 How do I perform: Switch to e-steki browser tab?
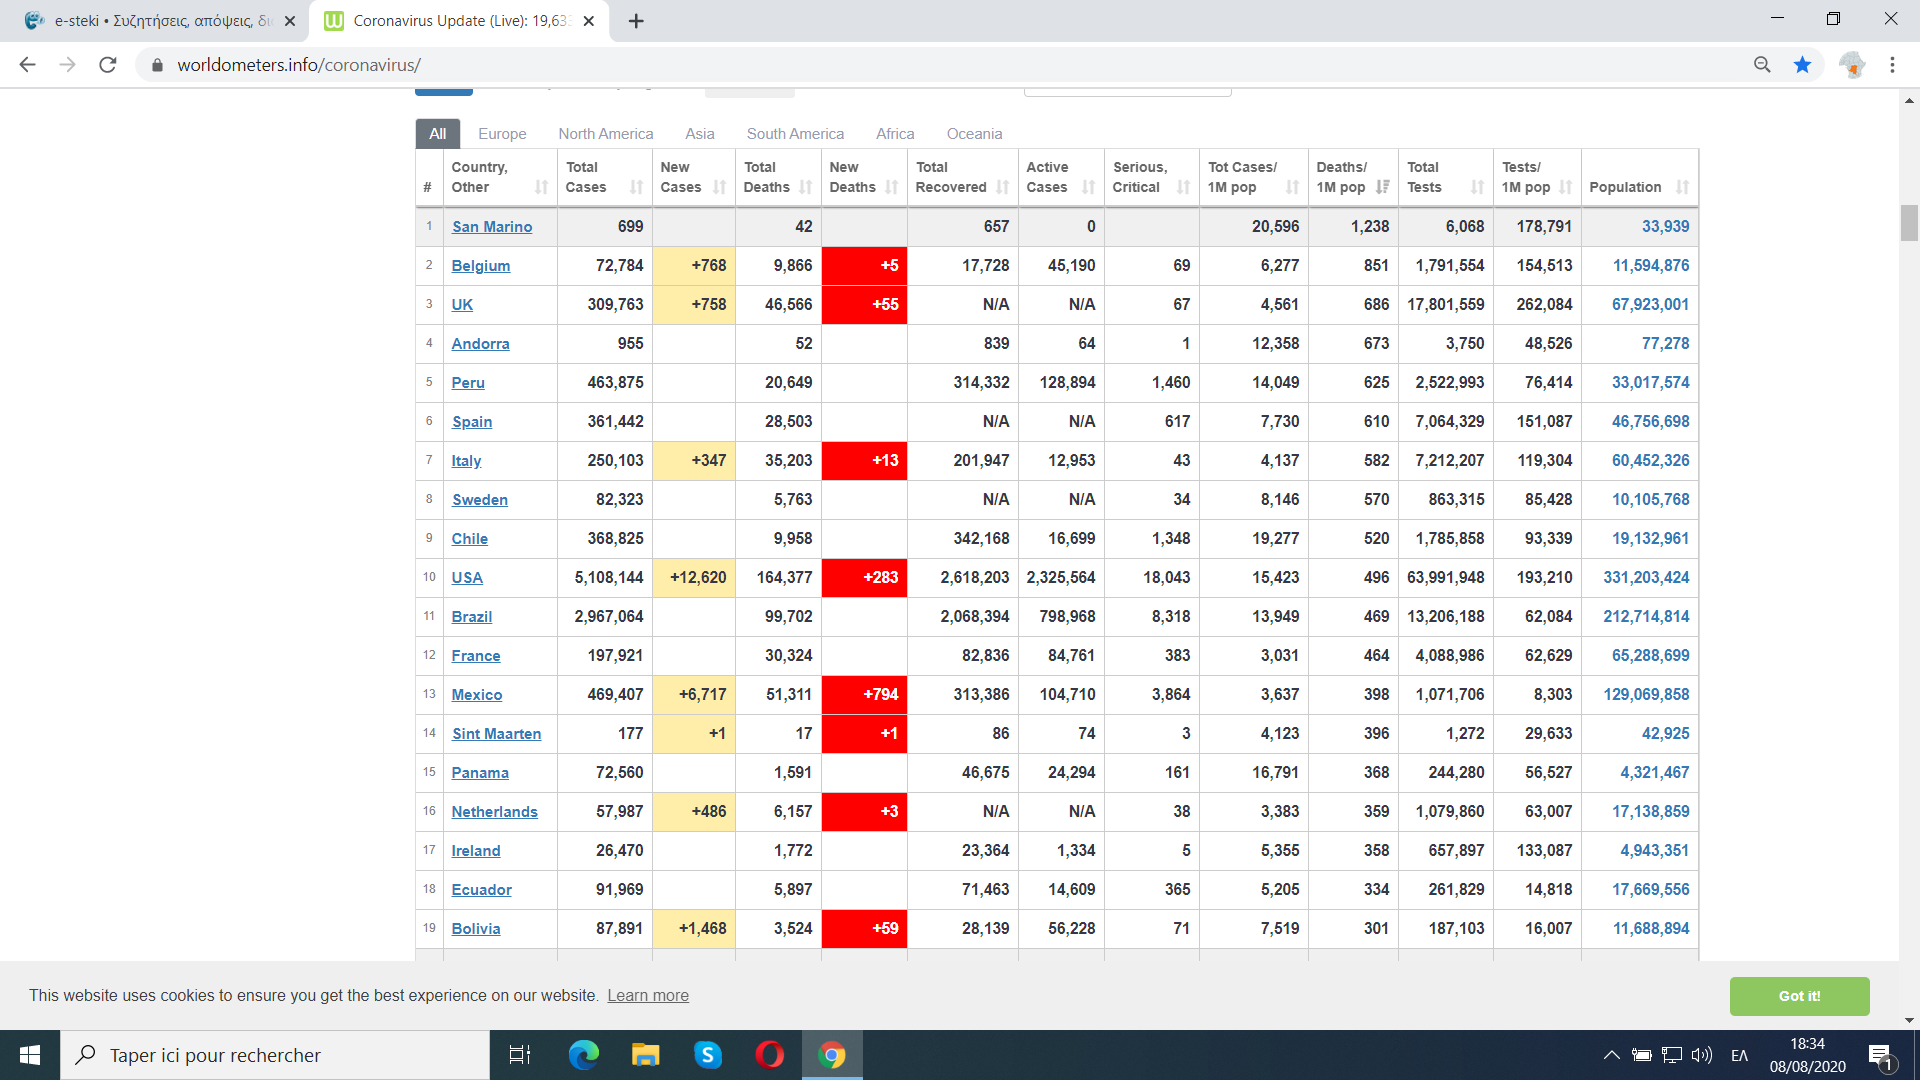point(160,21)
